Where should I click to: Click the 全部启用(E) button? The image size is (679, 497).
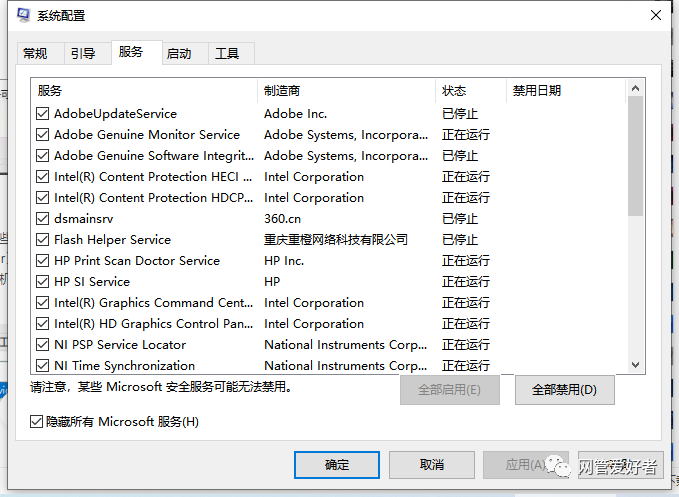449,390
